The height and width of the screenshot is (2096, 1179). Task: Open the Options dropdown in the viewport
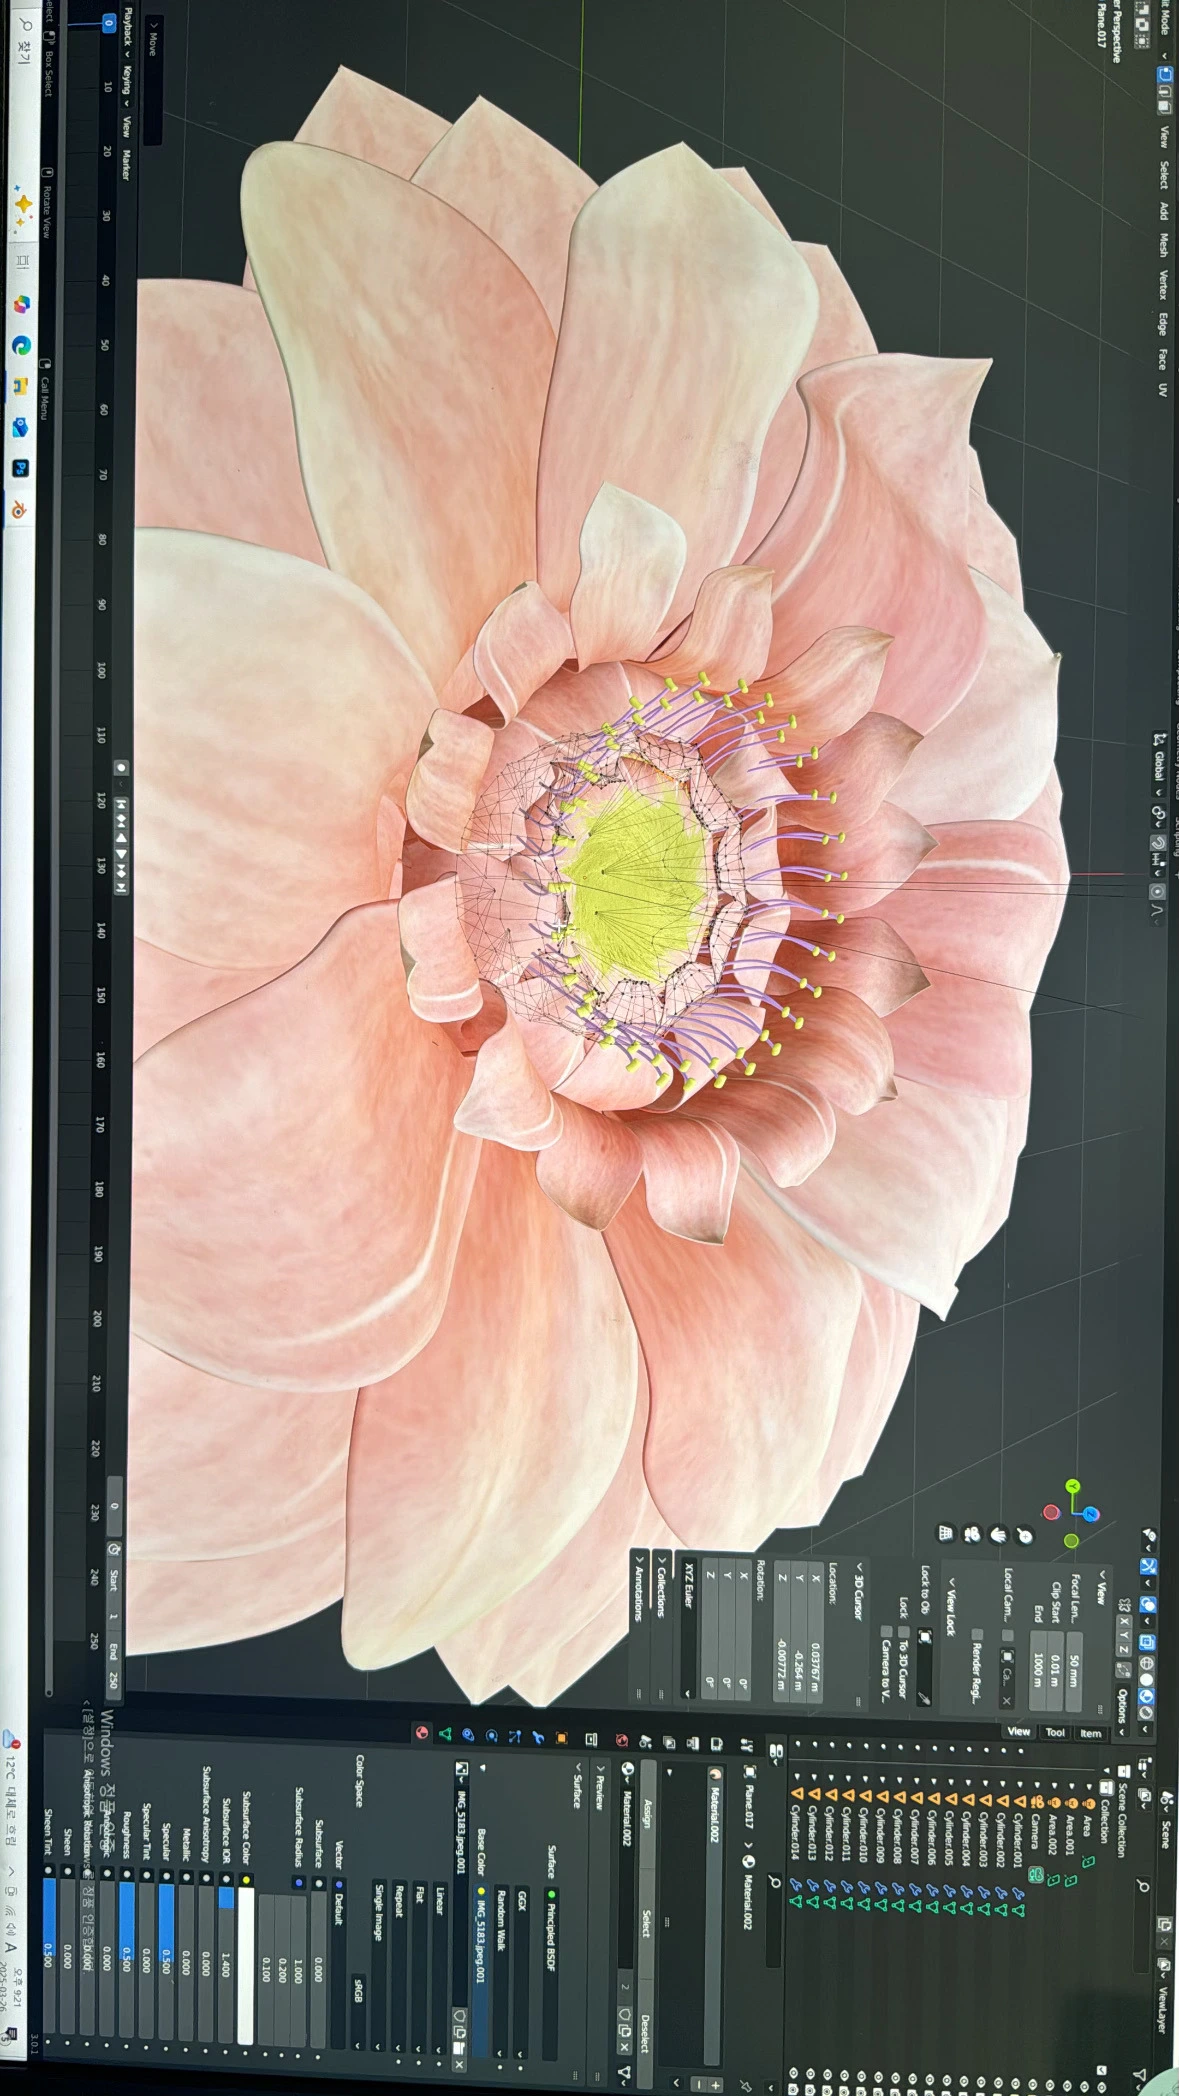pos(1121,1711)
